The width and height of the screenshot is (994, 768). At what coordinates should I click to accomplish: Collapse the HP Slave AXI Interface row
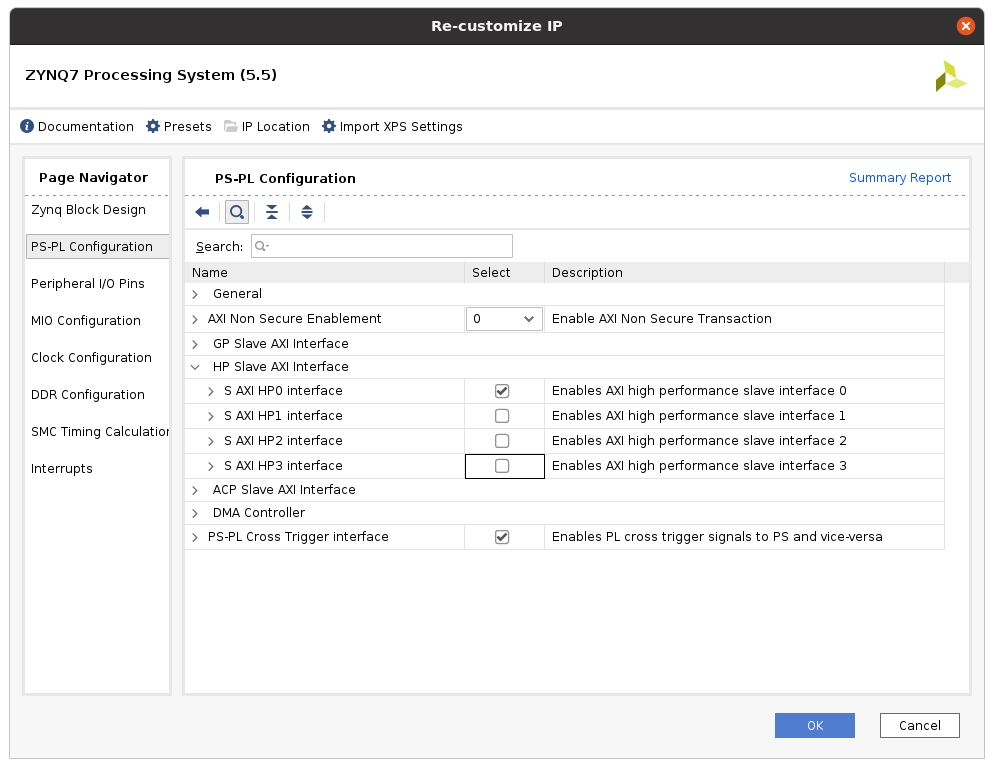click(195, 367)
